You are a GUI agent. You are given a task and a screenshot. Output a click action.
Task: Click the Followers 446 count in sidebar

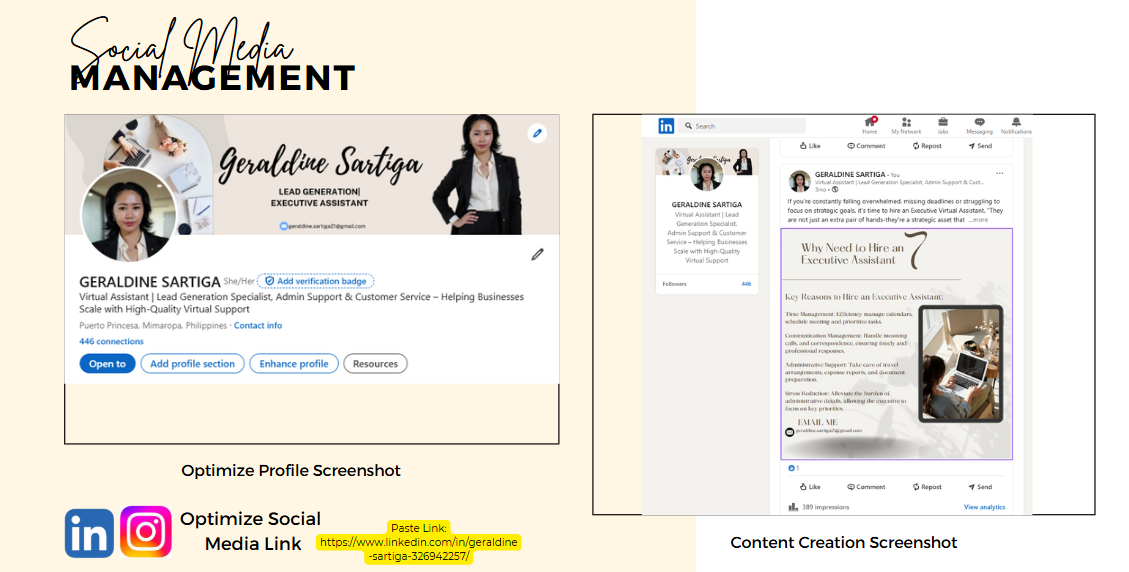pyautogui.click(x=746, y=284)
